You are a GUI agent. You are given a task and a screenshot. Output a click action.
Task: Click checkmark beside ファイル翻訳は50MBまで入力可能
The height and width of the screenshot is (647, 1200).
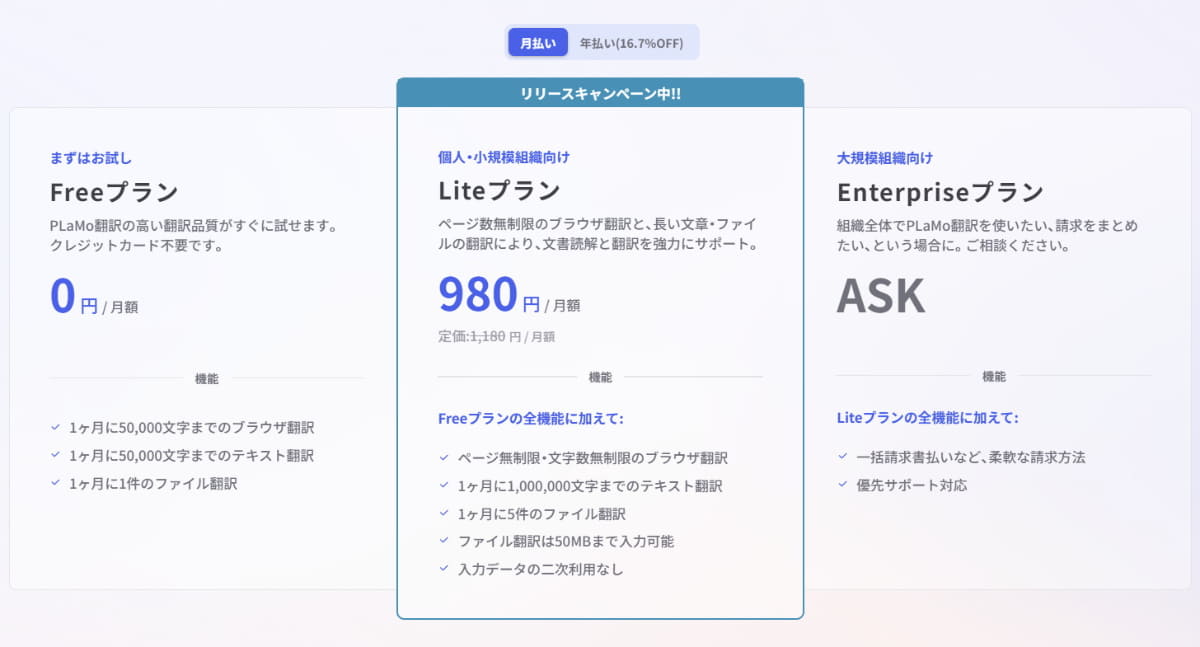443,541
